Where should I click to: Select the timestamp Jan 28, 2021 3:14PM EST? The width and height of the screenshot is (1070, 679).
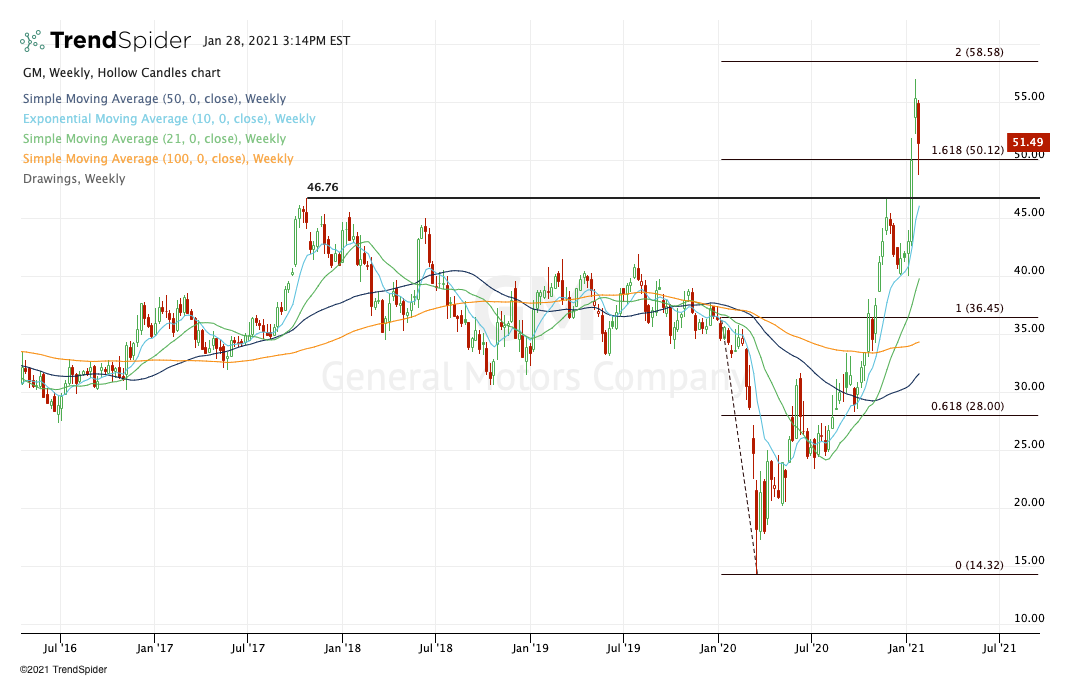[276, 41]
